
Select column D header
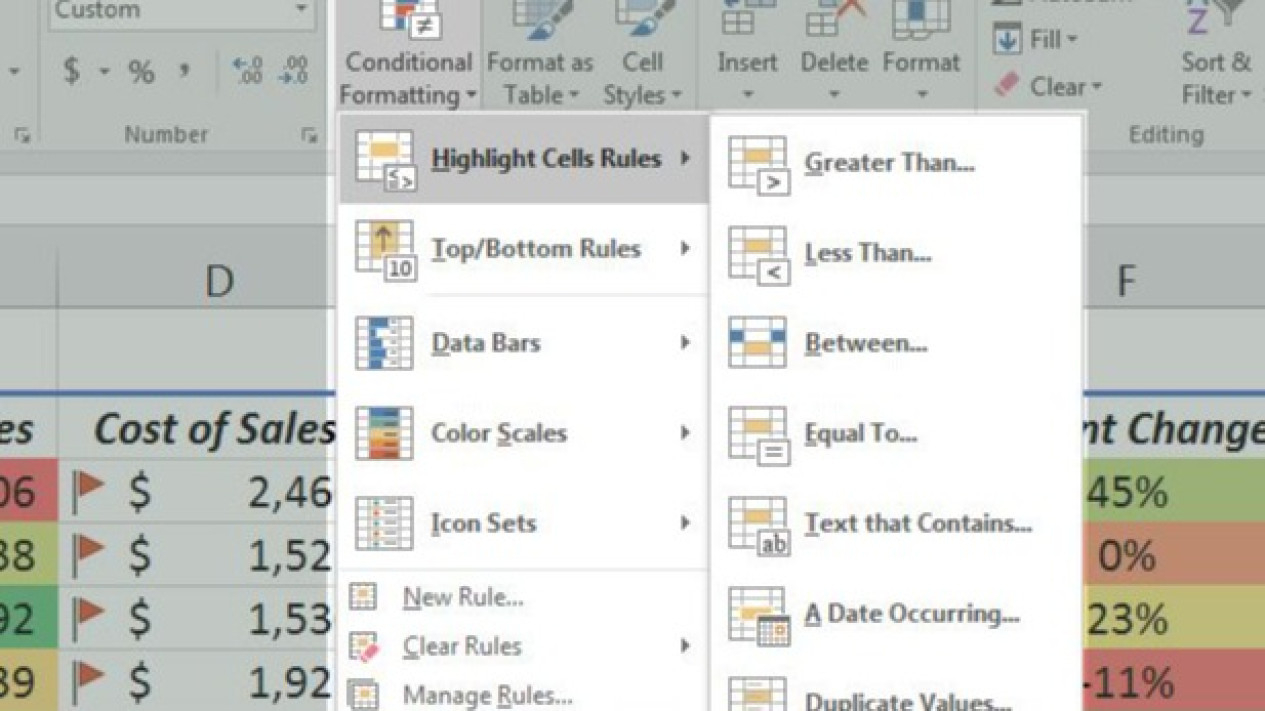[196, 281]
